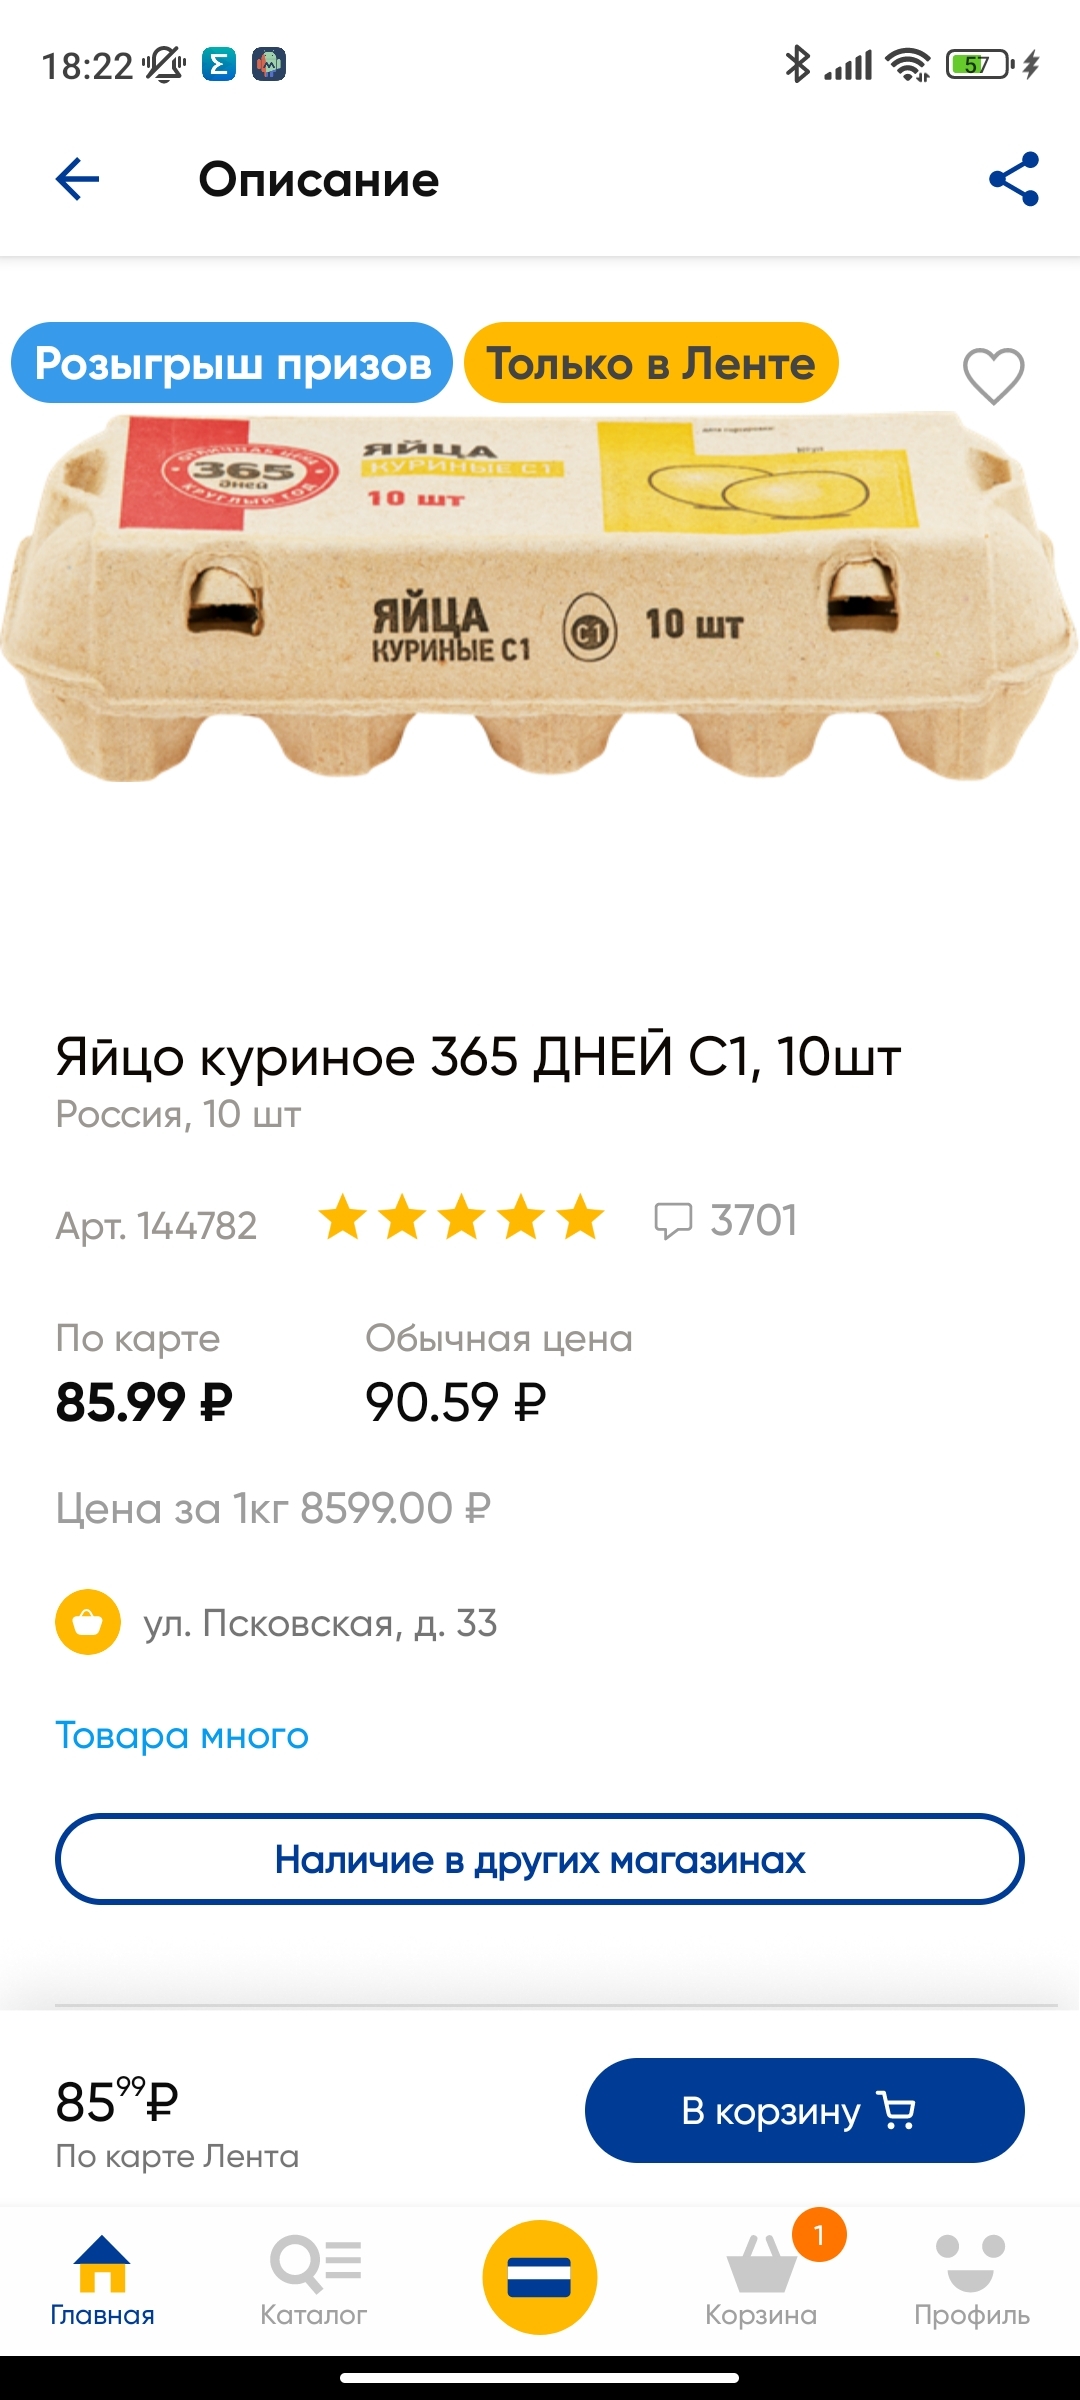
Task: Tap the five-star rating
Action: (461, 1219)
